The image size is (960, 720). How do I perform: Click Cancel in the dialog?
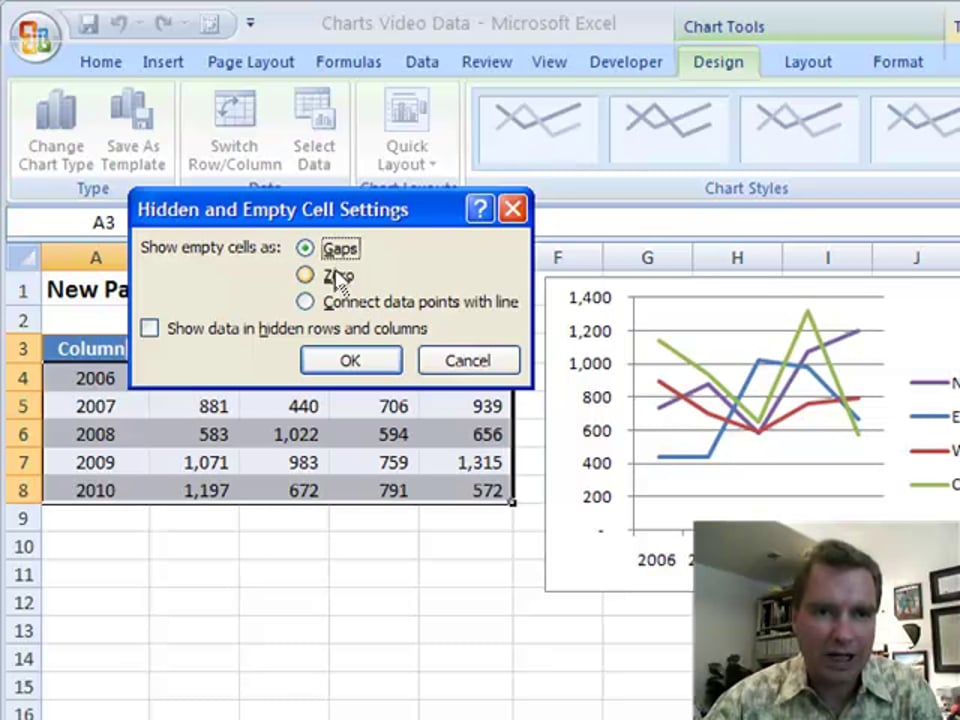point(468,360)
